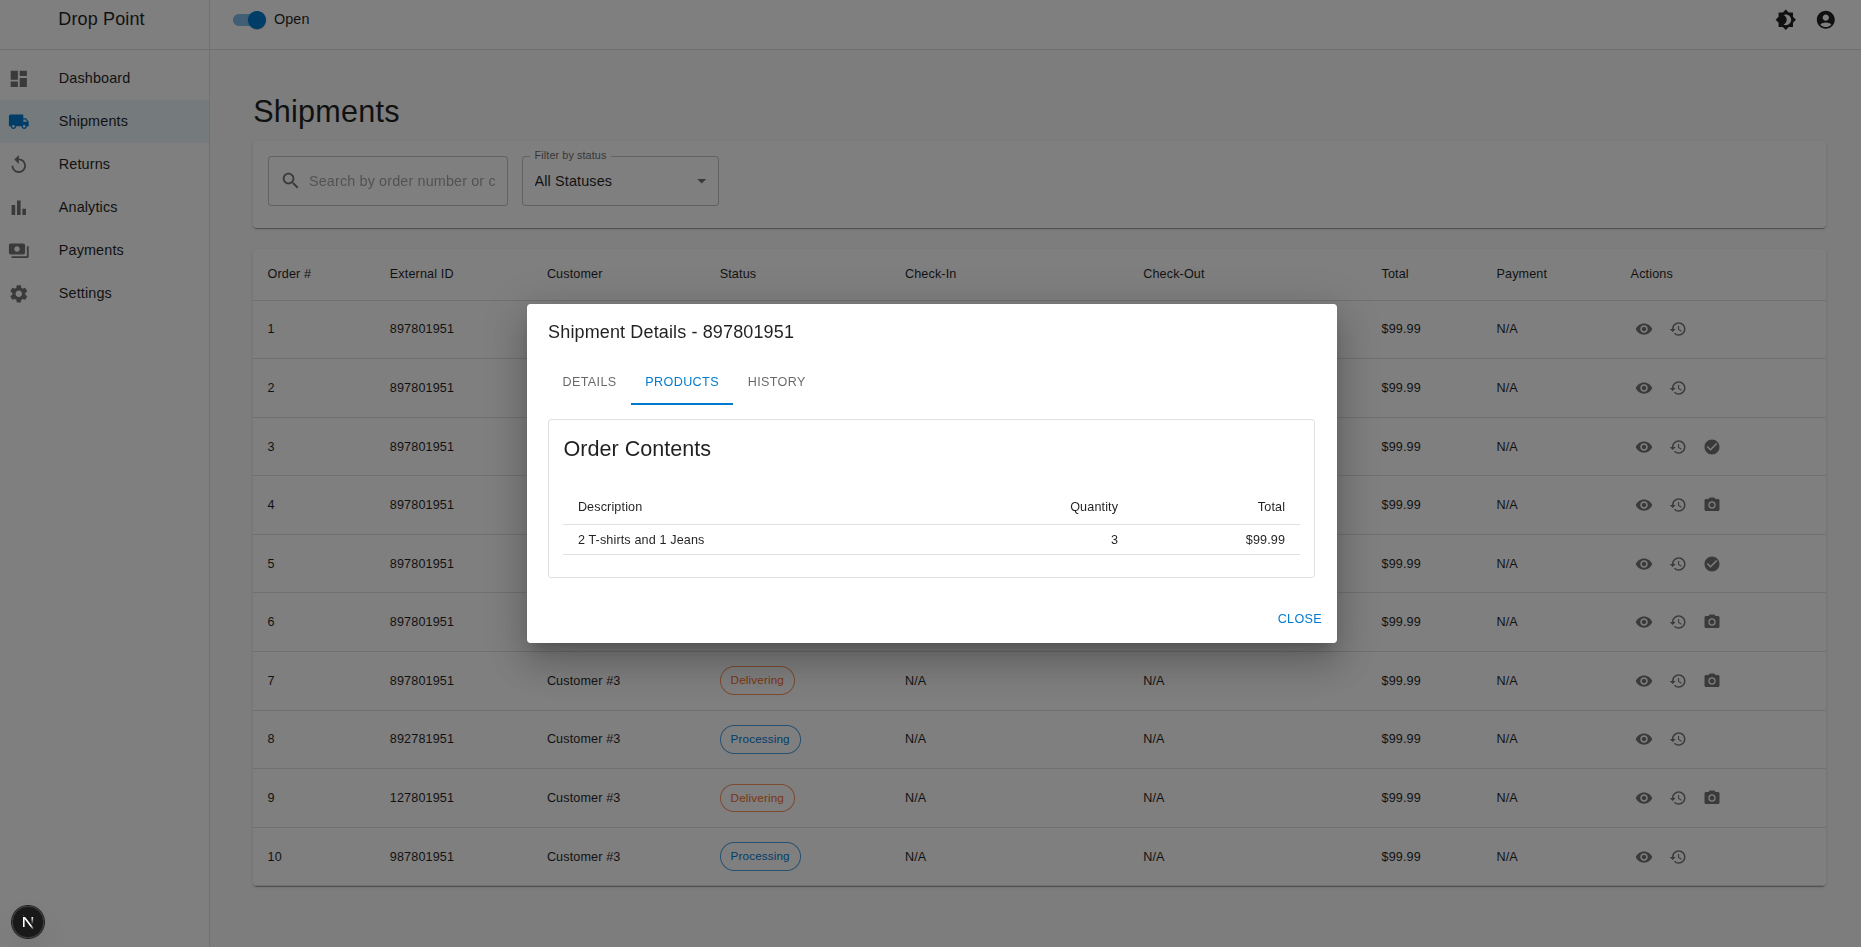Toggle the Open status switch
1861x947 pixels.
point(249,20)
